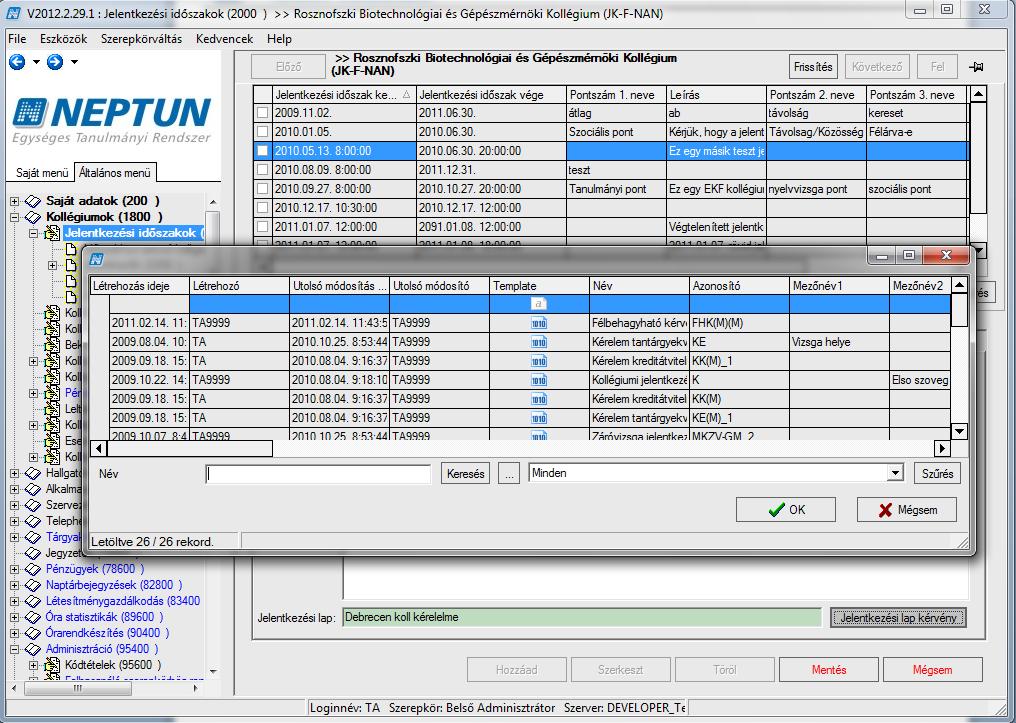This screenshot has width=1016, height=723.
Task: Expand the Saját adatok tree node
Action: (15, 201)
